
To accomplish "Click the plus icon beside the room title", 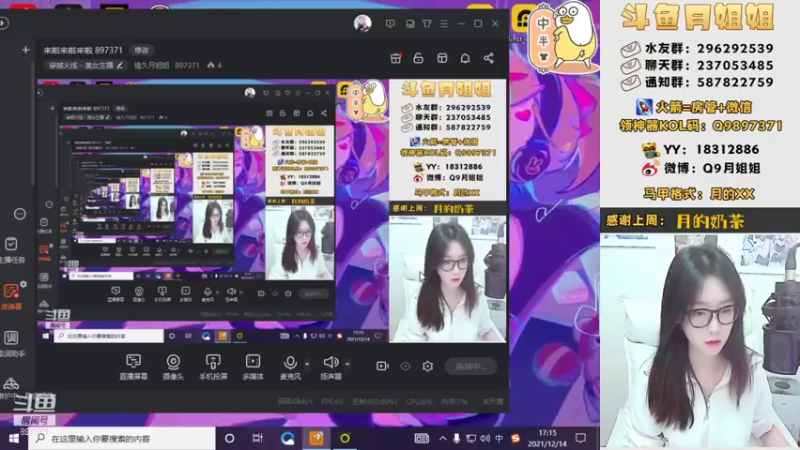I will point(26,50).
